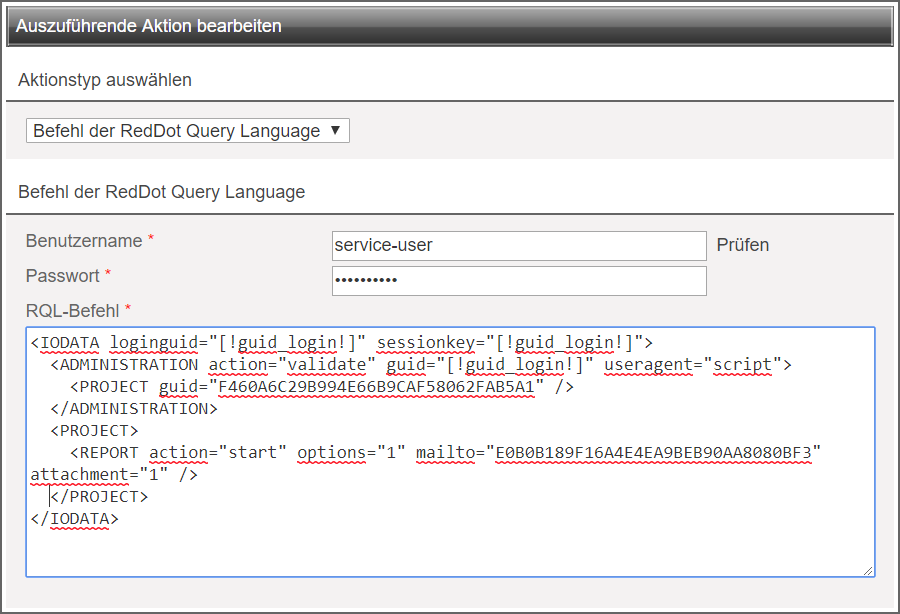
Task: Click the 'Passwort' label
Action: (63, 276)
